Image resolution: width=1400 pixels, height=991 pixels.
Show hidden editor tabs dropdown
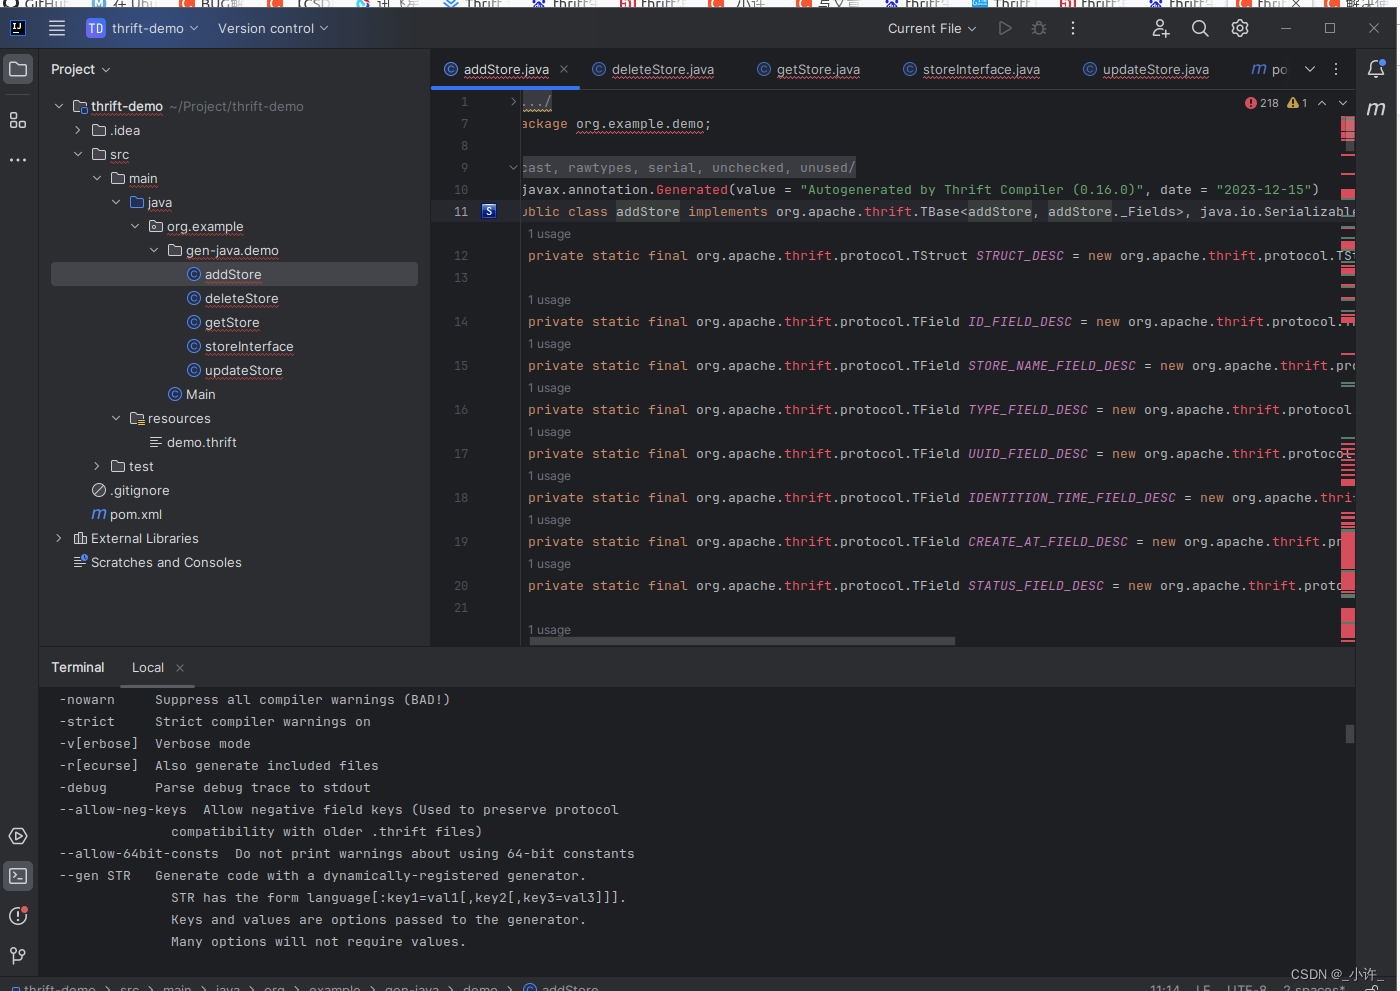pos(1310,69)
